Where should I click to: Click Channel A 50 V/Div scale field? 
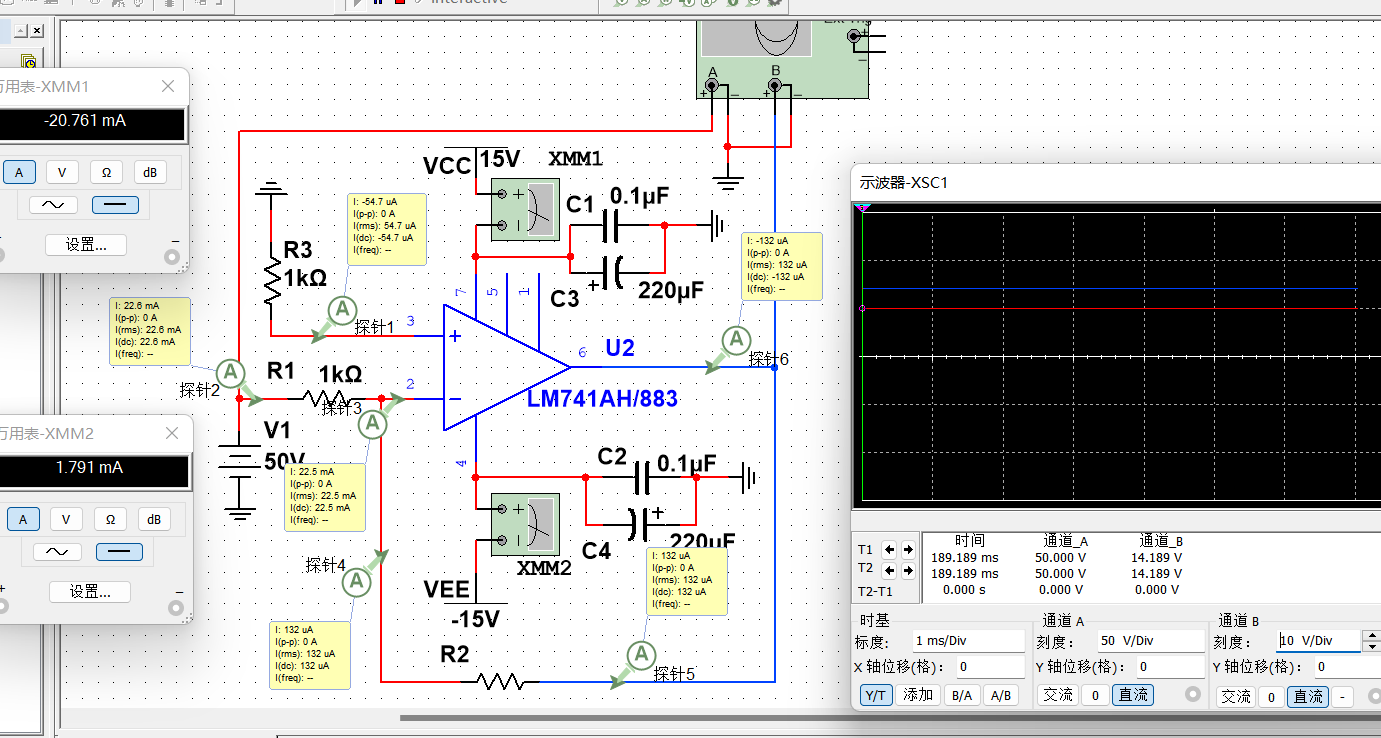(x=1150, y=641)
